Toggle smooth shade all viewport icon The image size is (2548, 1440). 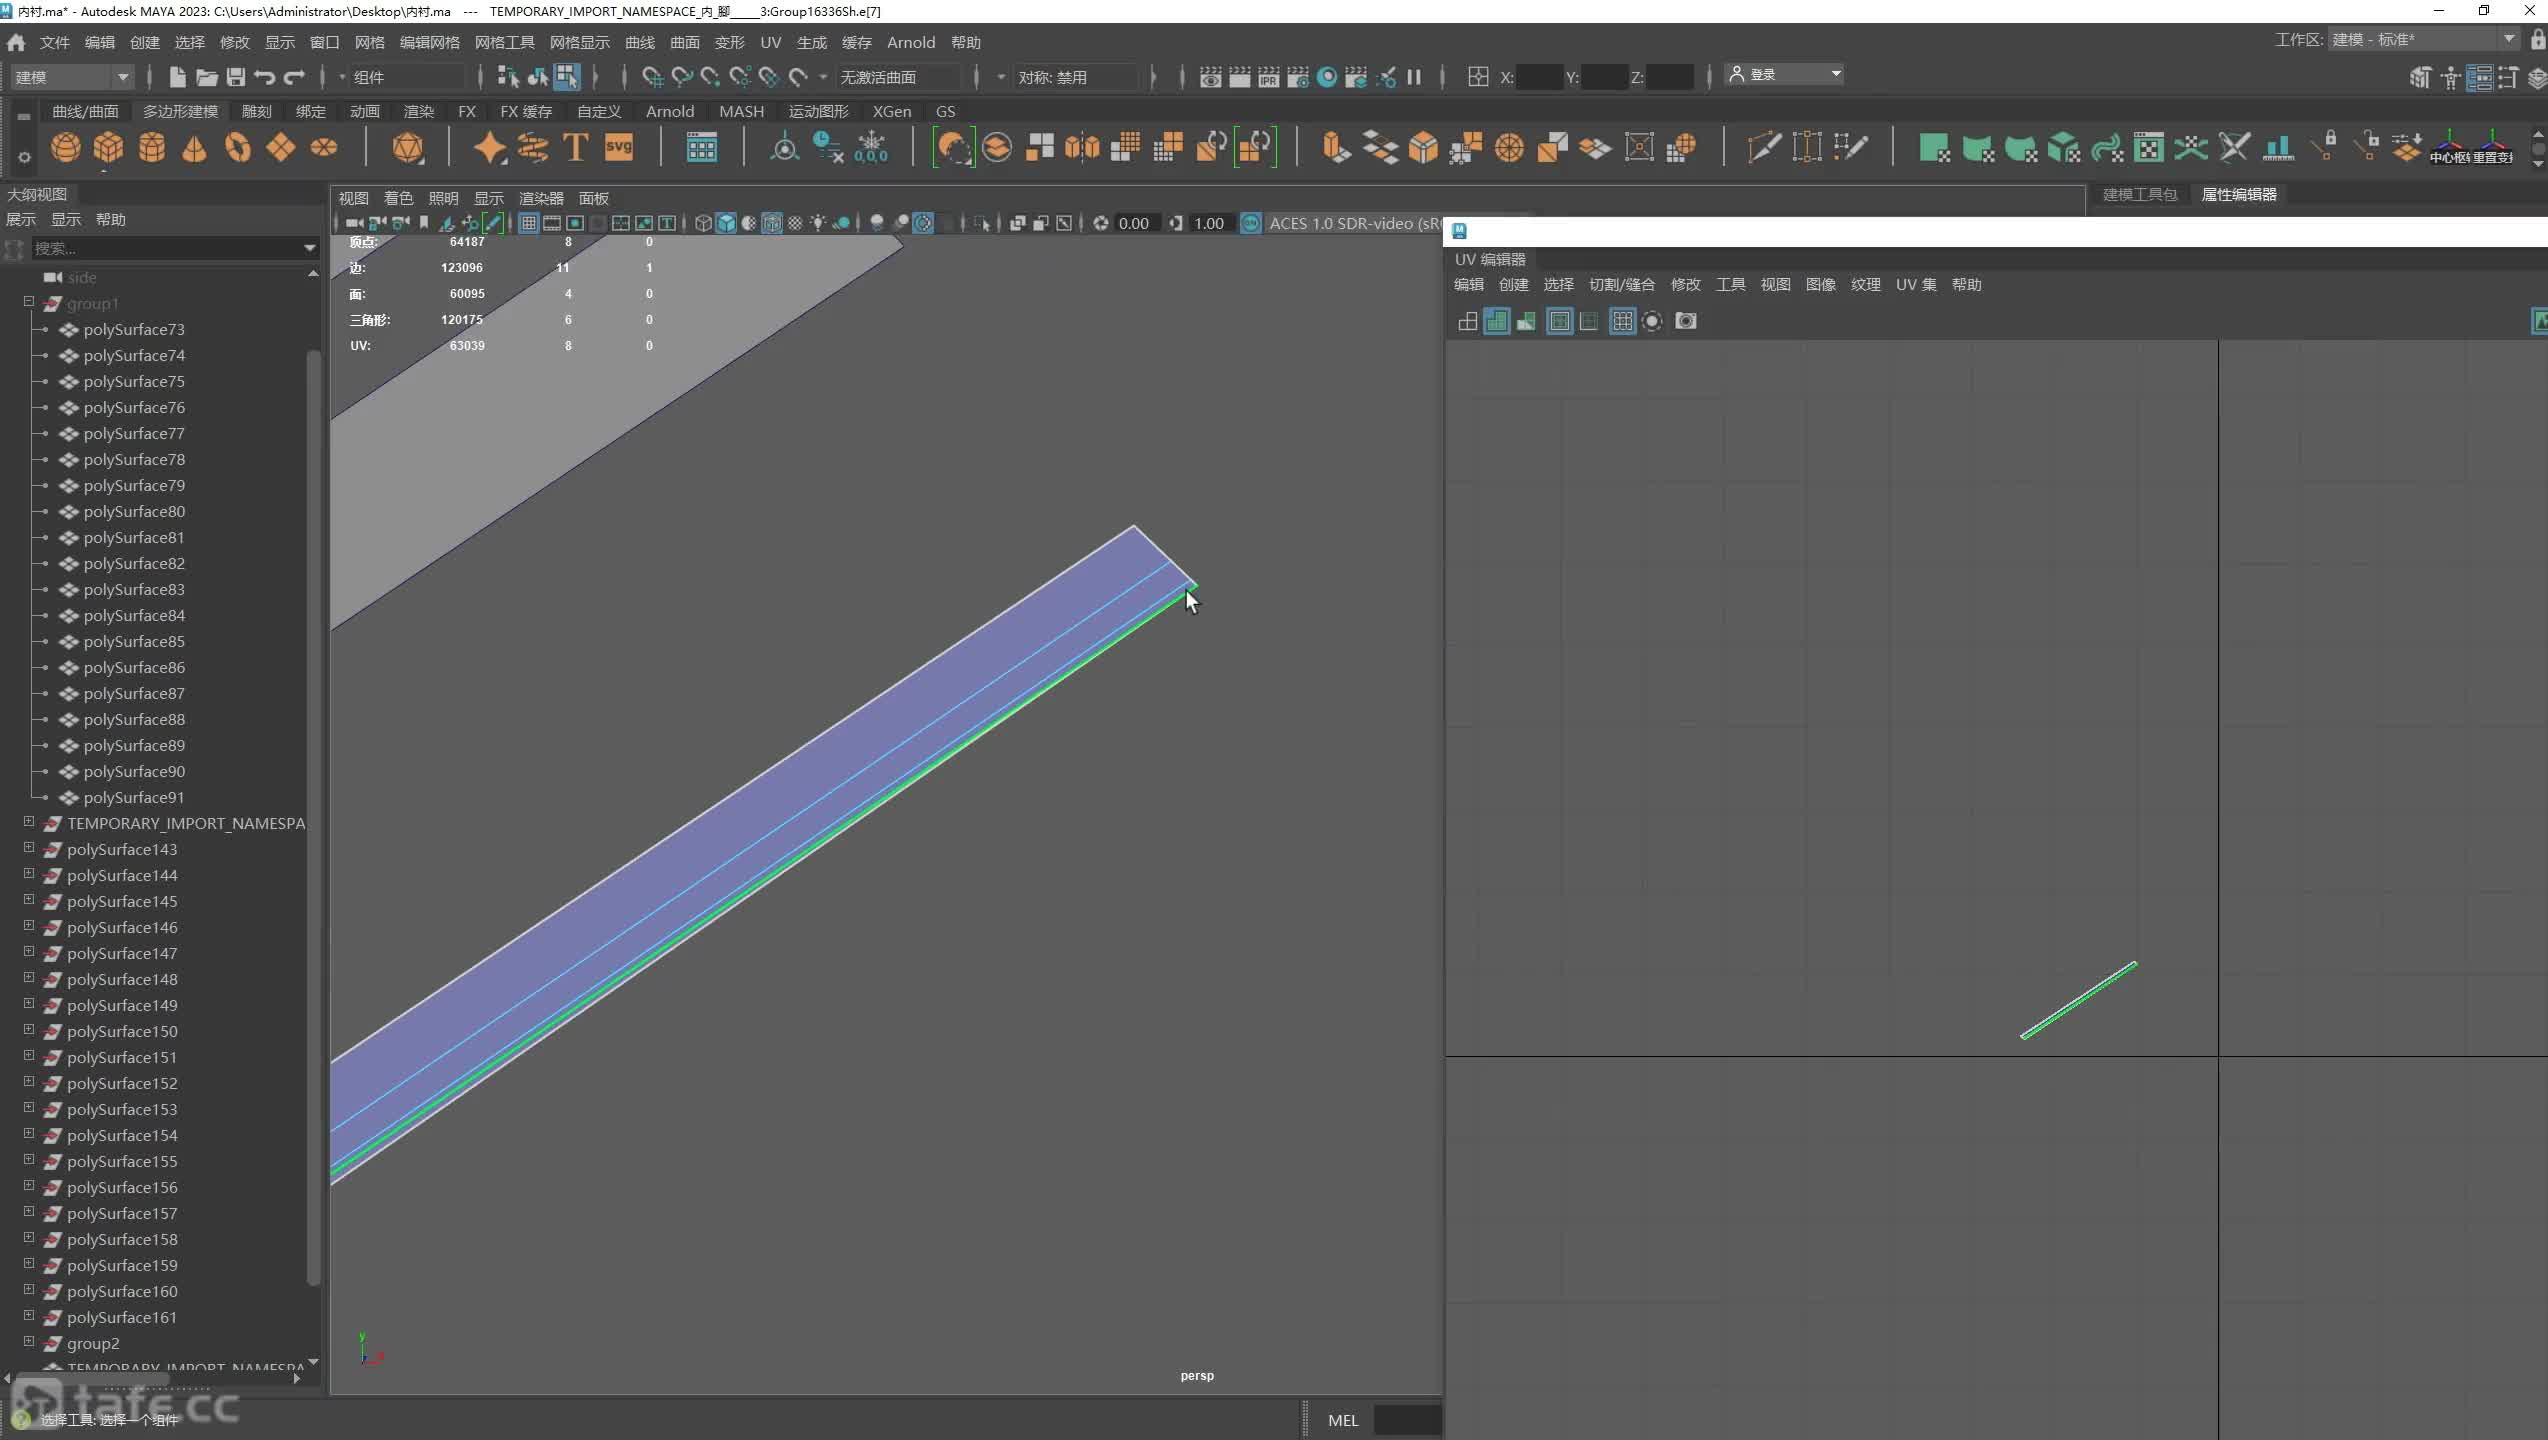[726, 223]
